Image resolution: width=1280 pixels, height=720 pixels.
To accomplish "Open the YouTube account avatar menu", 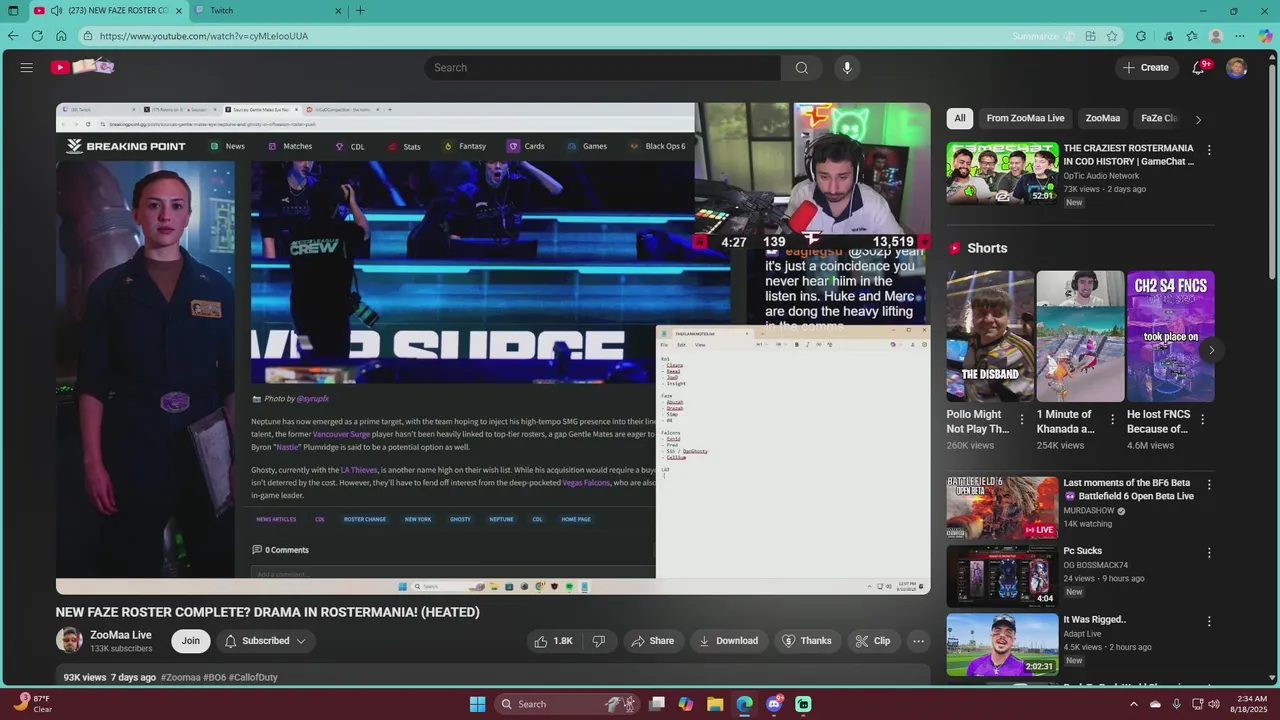I will 1237,67.
